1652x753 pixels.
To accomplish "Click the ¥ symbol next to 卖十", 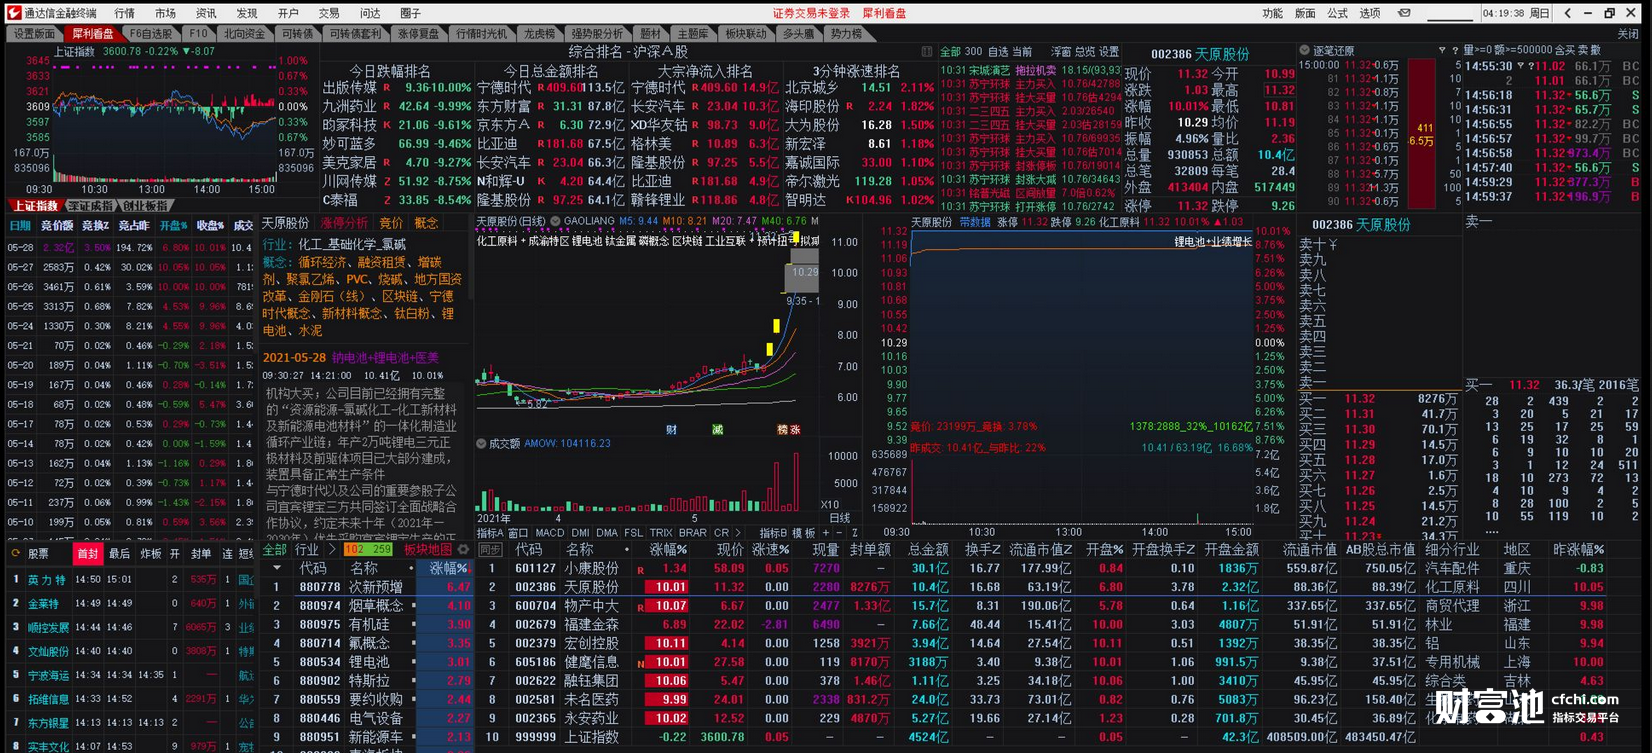I will tap(1333, 244).
